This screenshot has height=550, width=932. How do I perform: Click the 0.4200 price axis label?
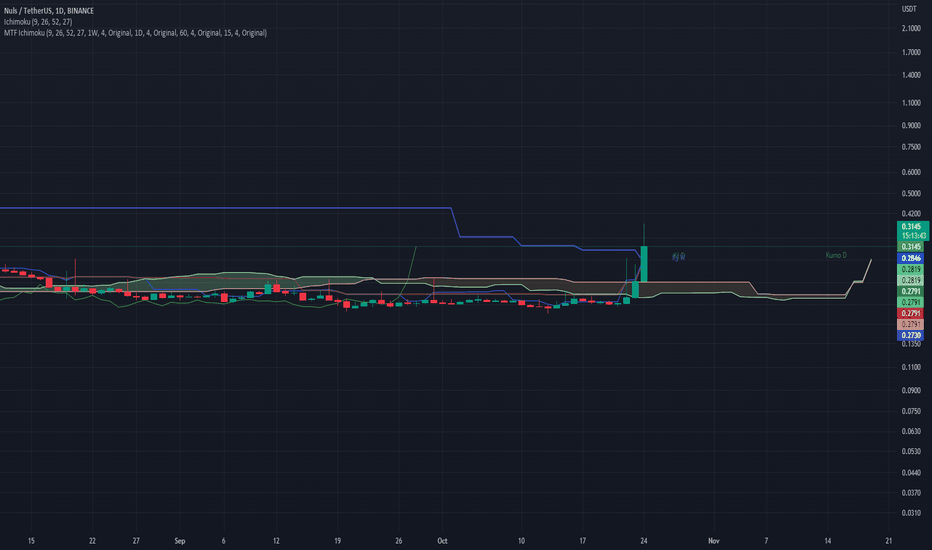pyautogui.click(x=911, y=213)
